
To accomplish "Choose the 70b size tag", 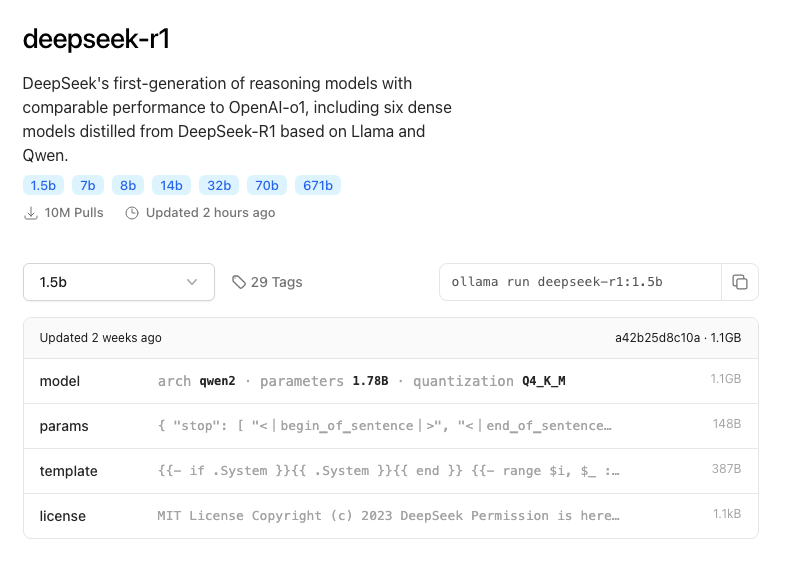I will point(267,185).
